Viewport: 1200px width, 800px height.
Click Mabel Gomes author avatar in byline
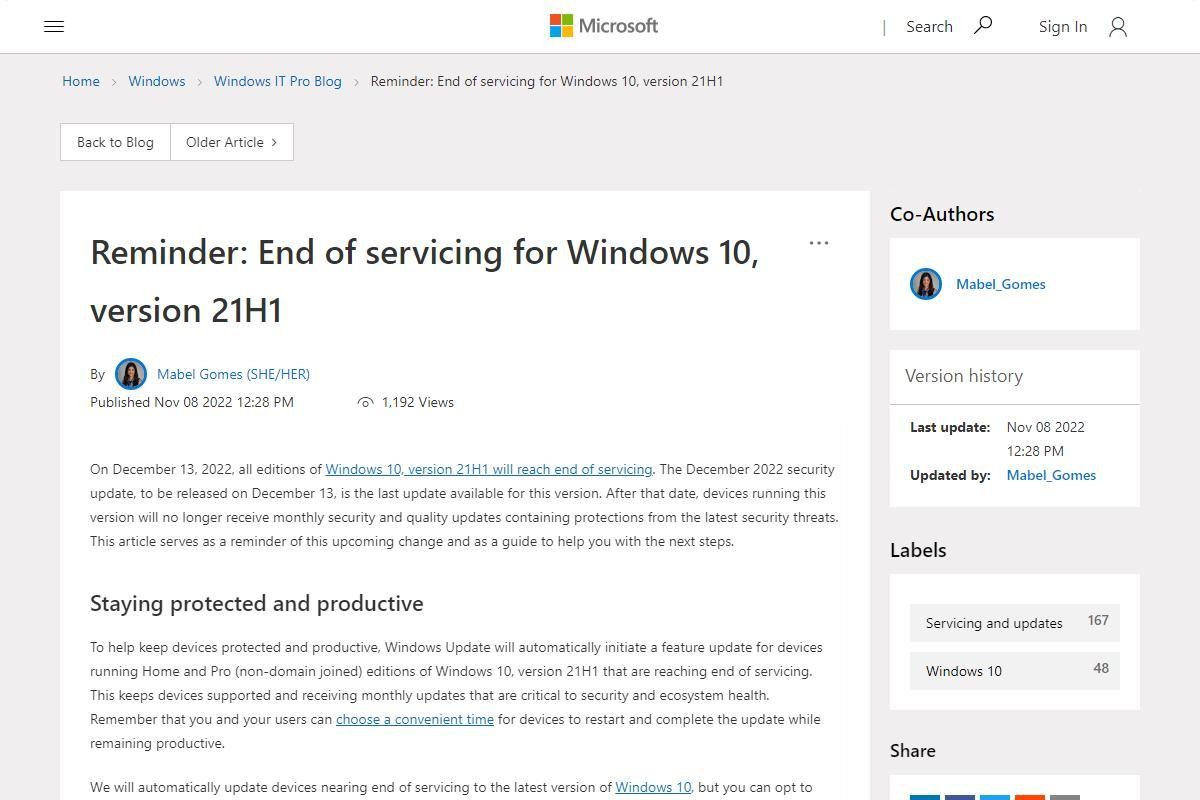(x=131, y=374)
